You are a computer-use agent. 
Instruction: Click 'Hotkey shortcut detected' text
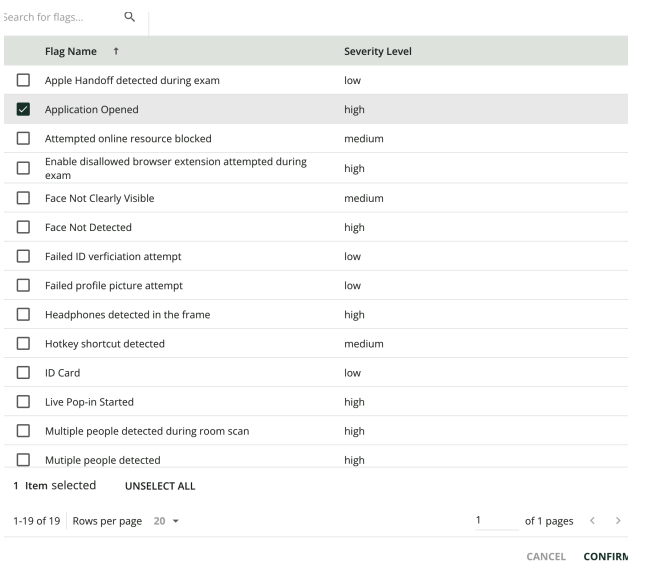point(105,344)
